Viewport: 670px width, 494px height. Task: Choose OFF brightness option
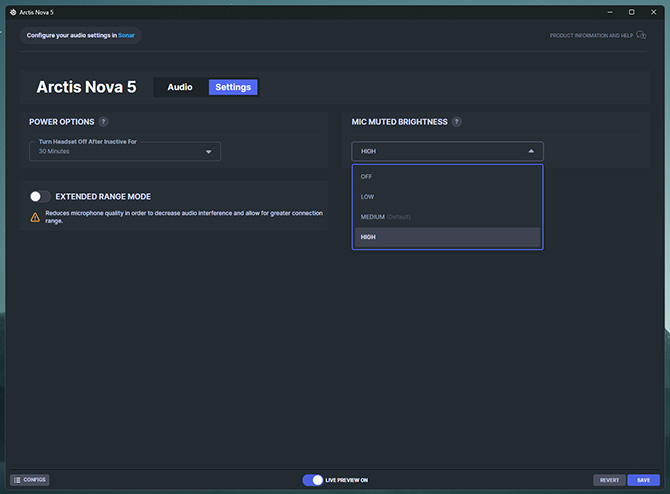pyautogui.click(x=447, y=176)
